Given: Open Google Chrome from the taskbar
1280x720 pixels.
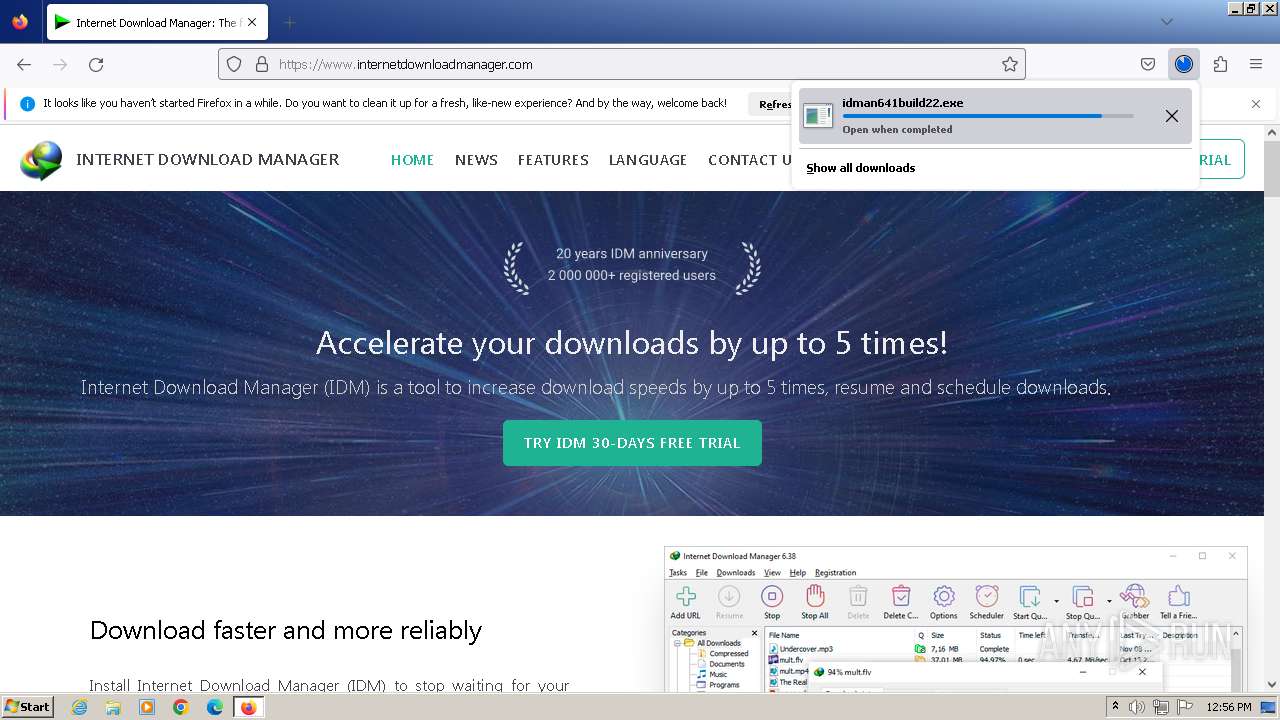Looking at the screenshot, I should (x=181, y=707).
